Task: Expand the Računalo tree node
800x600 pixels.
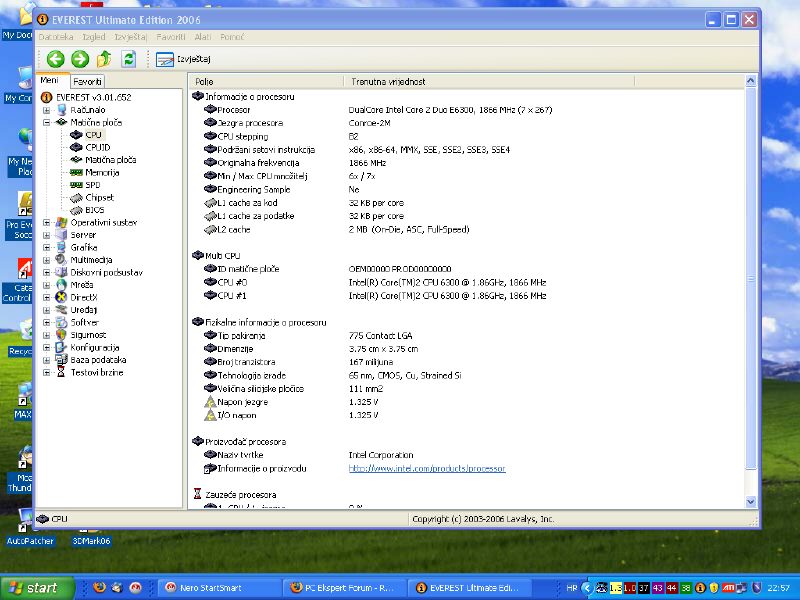Action: click(46, 110)
